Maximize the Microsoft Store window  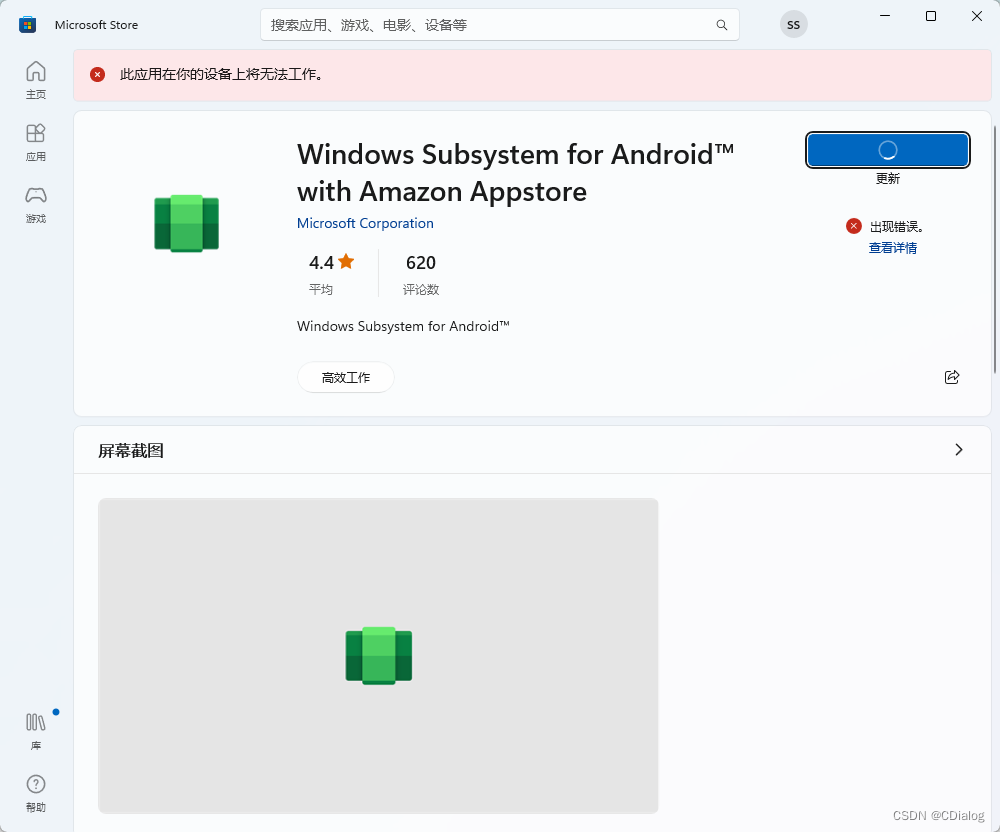pos(930,16)
